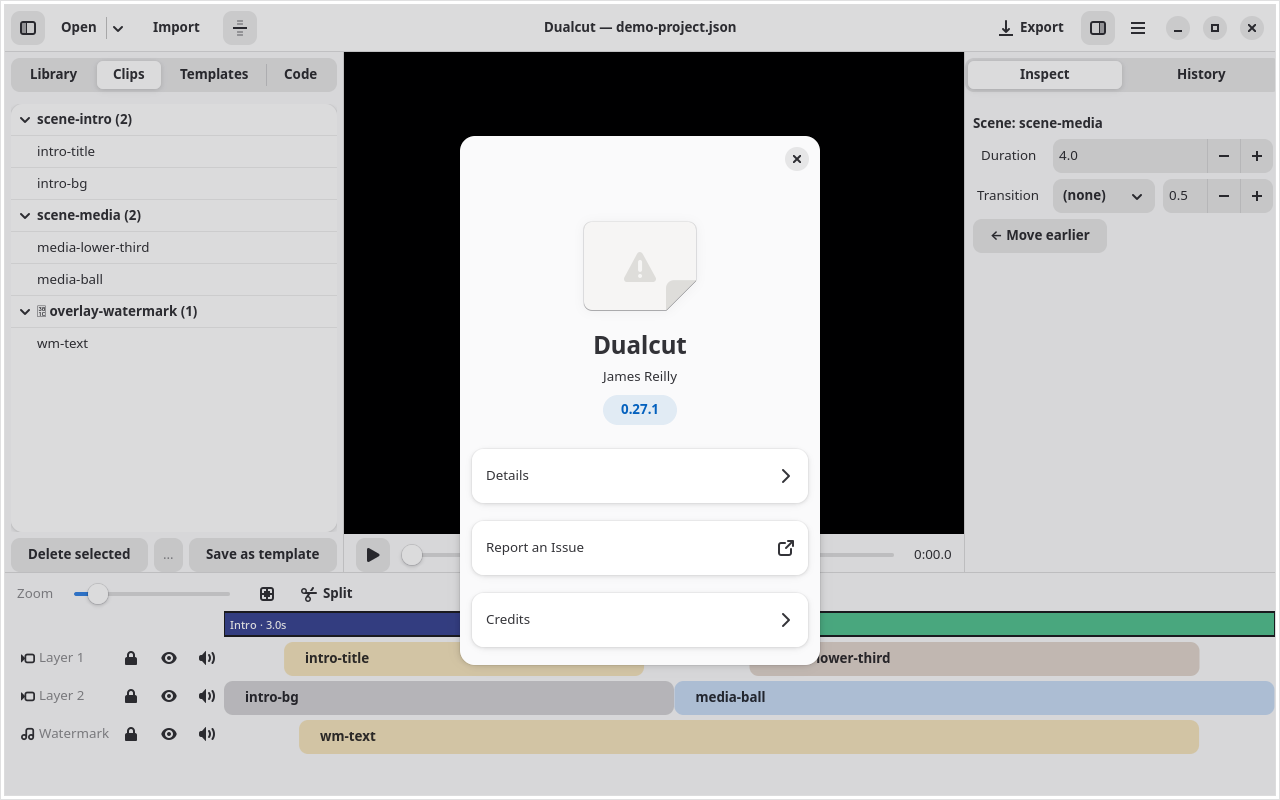1280x800 pixels.
Task: Click the timeline Zoom slider handle
Action: (98, 594)
